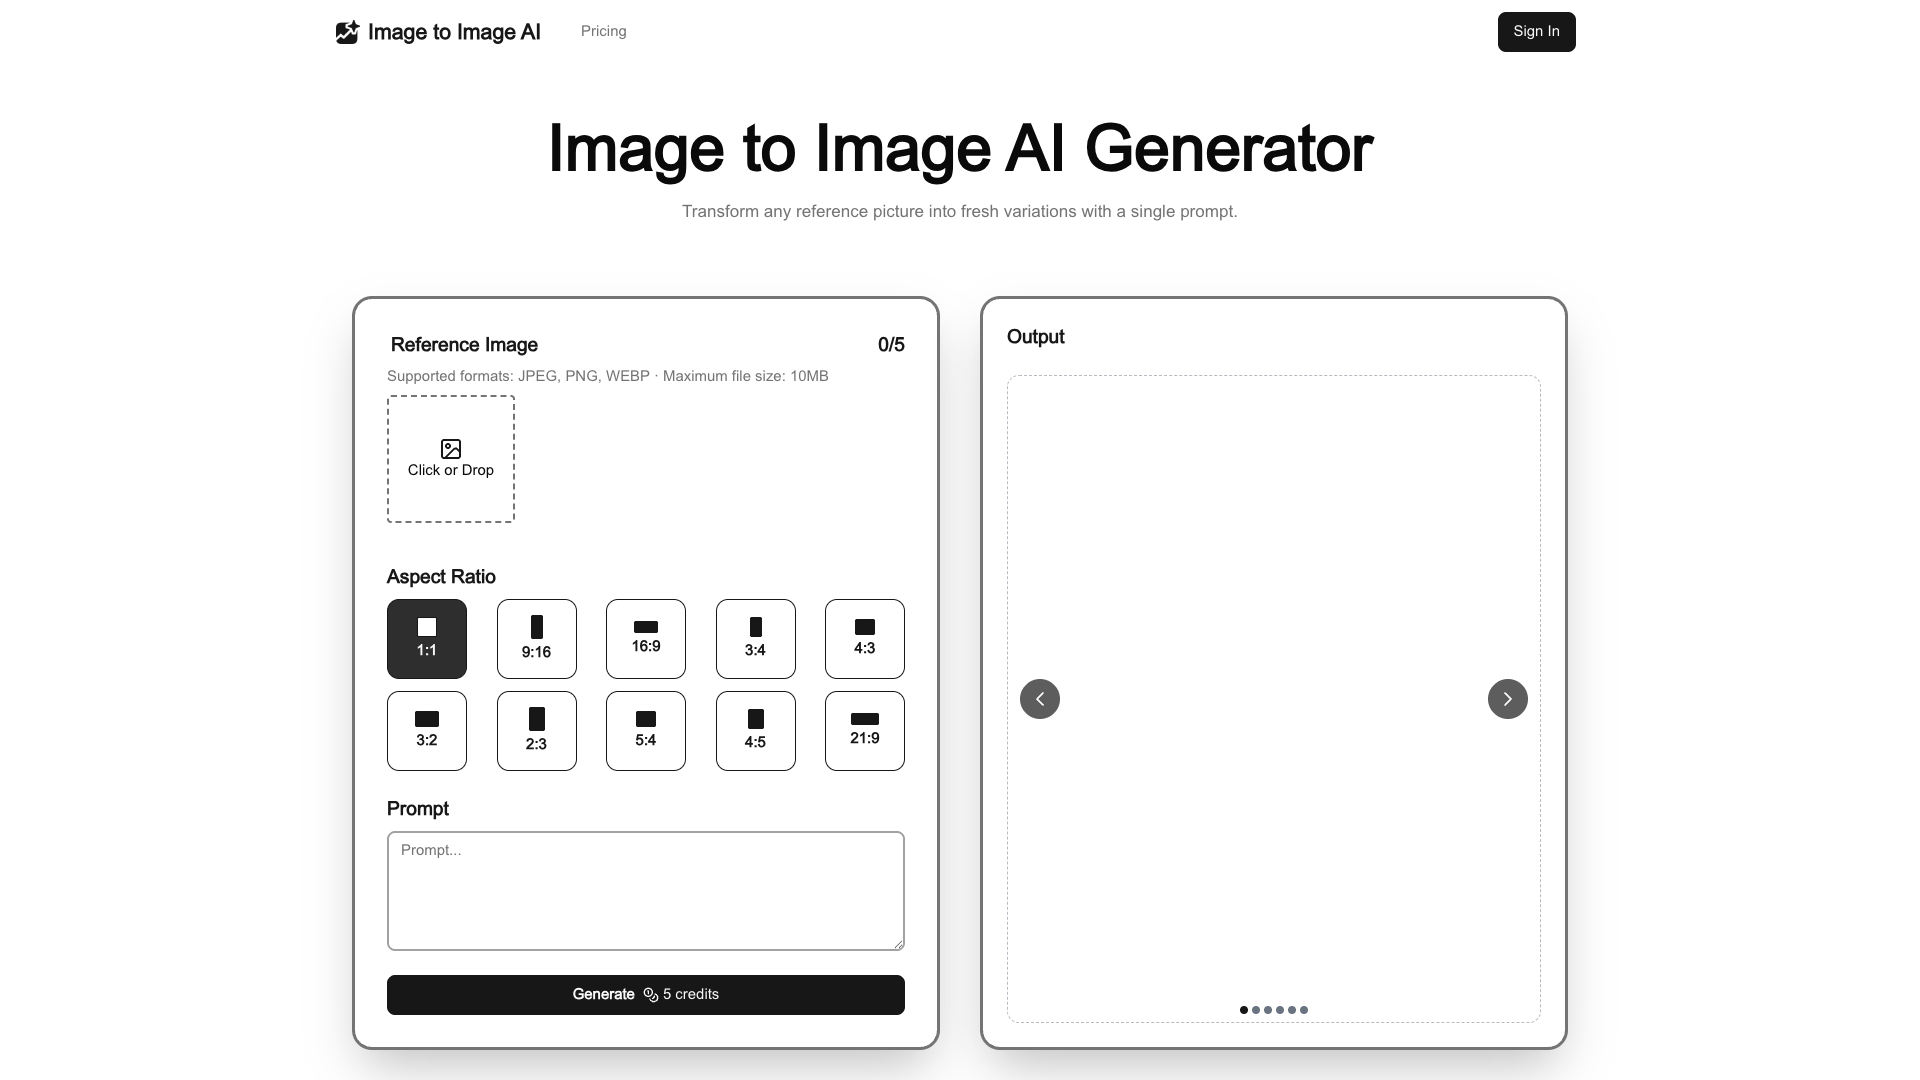Click inside the Prompt text box
This screenshot has height=1080, width=1920.
[645, 890]
